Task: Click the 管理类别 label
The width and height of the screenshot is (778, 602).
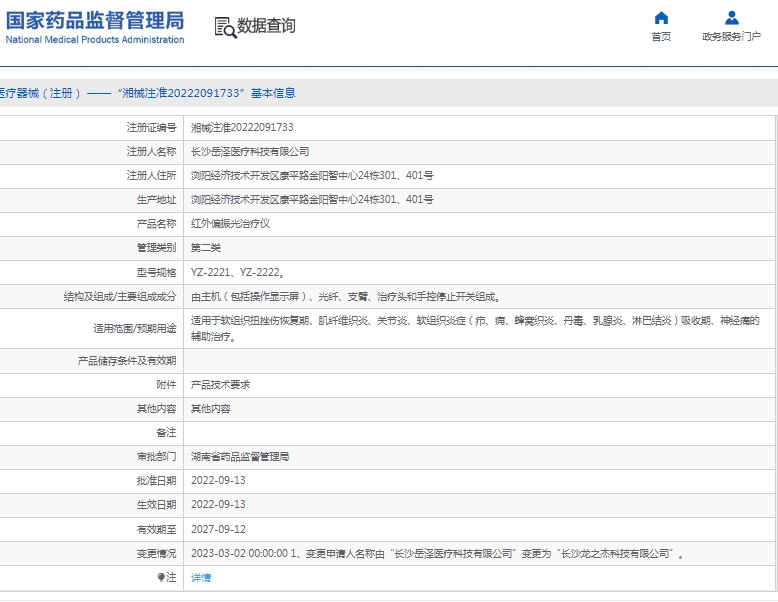Action: [156, 247]
